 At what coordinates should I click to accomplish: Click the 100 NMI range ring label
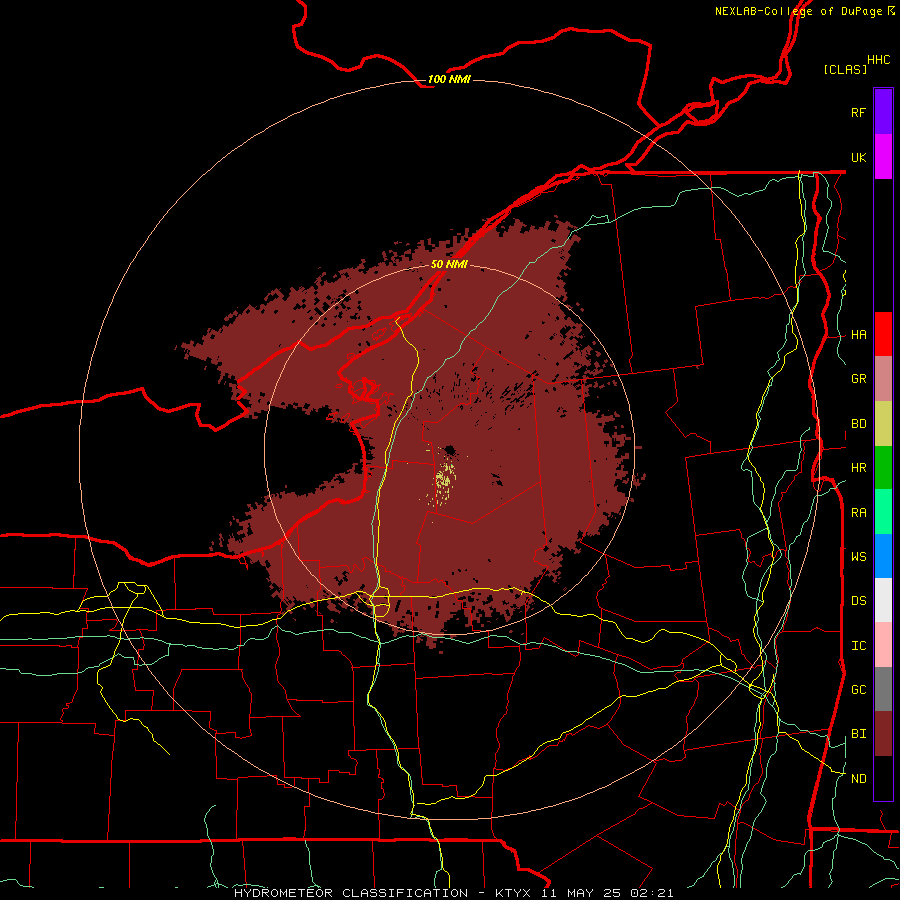tap(449, 79)
